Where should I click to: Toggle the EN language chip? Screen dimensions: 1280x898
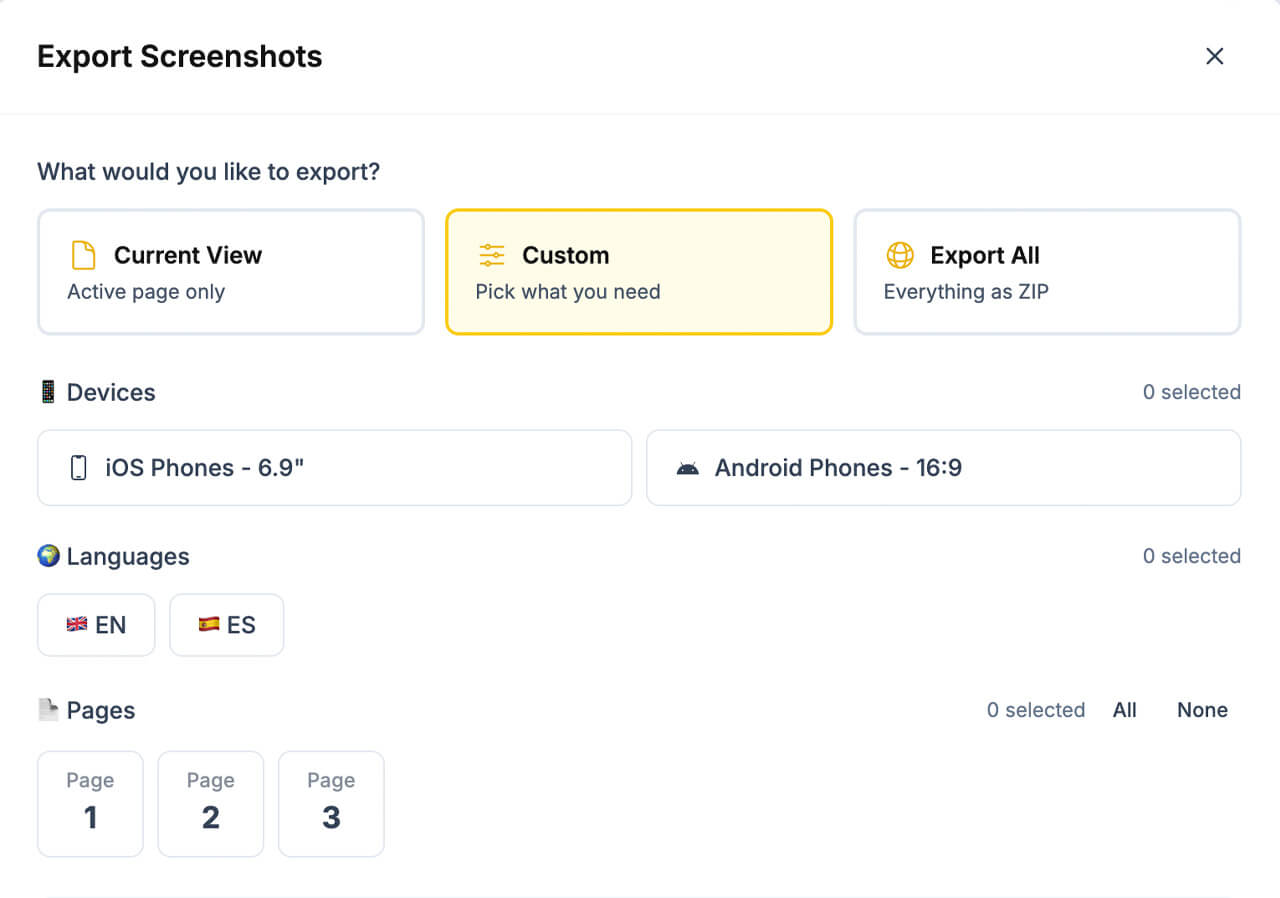pyautogui.click(x=96, y=625)
